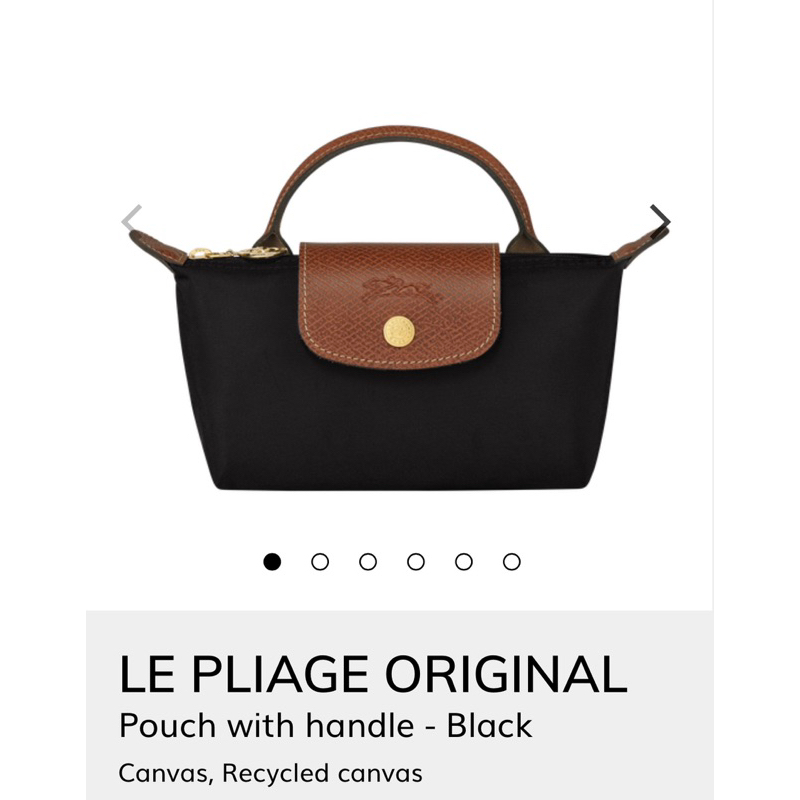Click the brown leather flap of the pouch

click(x=399, y=306)
